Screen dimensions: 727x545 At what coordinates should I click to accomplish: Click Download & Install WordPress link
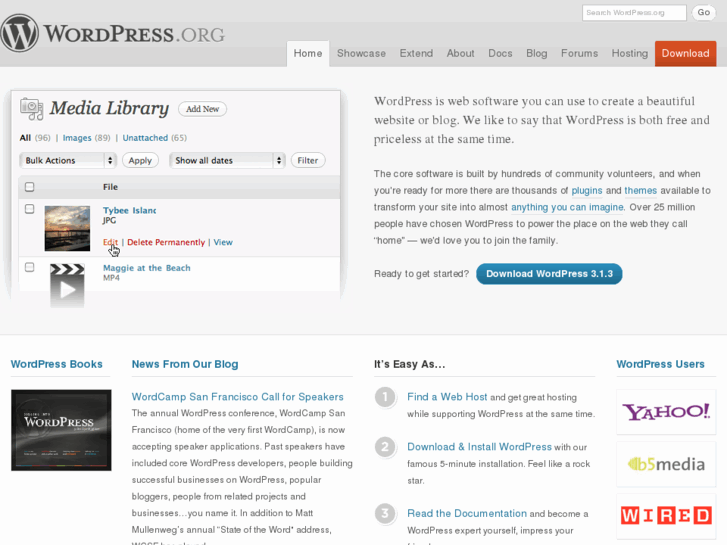coord(479,447)
